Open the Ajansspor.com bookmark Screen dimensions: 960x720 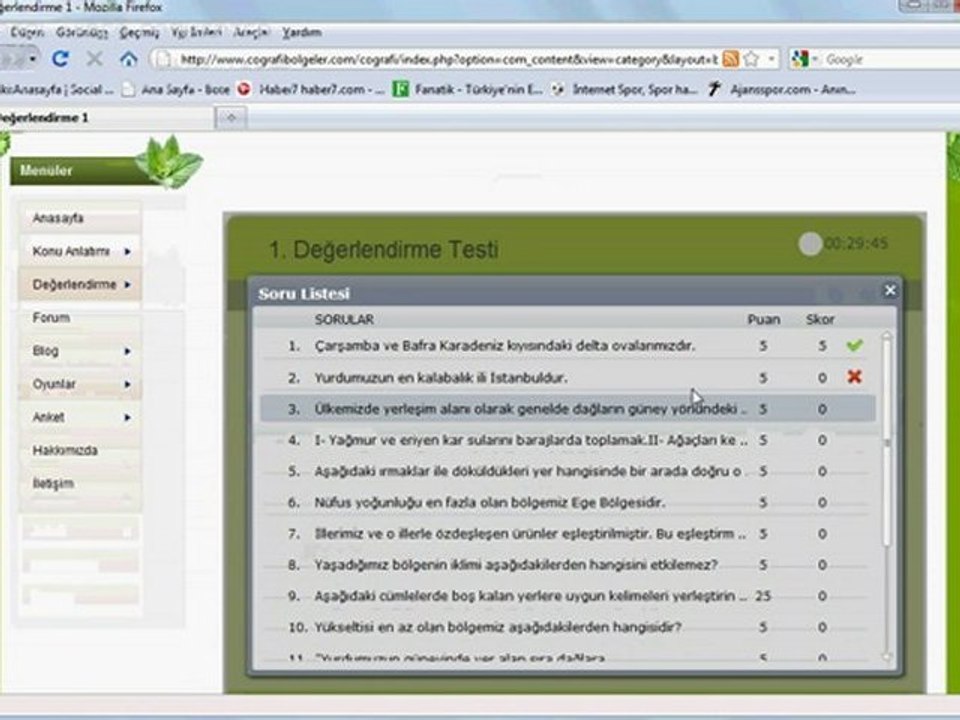pyautogui.click(x=782, y=89)
